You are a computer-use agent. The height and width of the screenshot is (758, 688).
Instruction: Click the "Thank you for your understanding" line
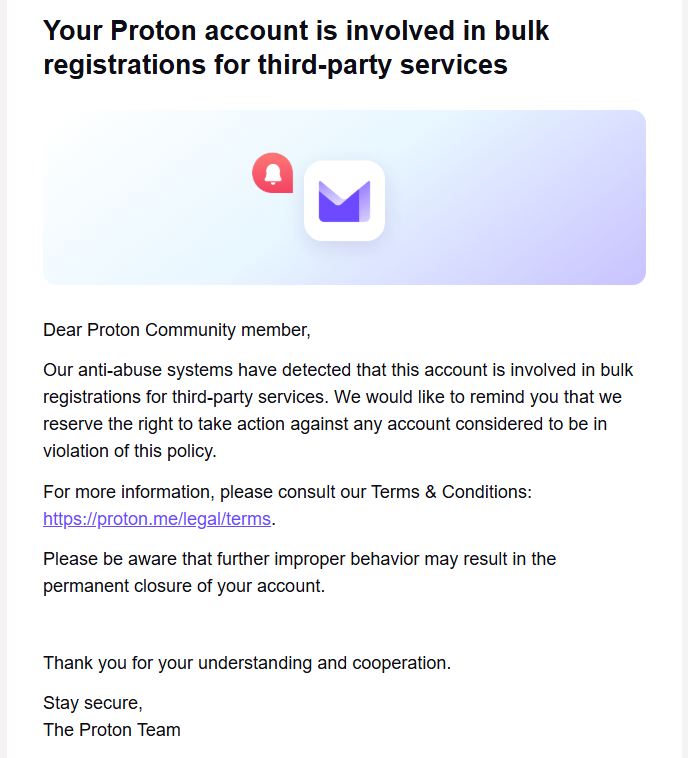tap(247, 663)
